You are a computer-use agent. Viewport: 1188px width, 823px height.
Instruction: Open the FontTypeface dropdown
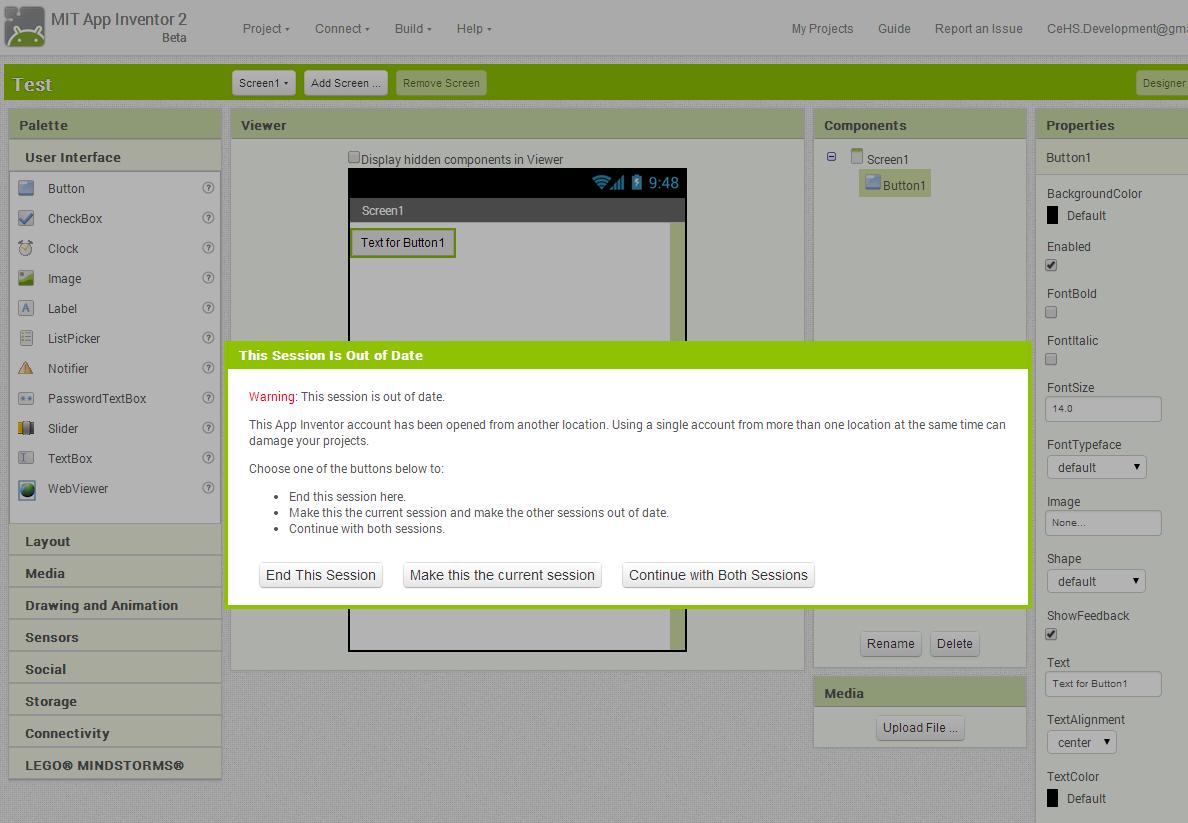1096,467
